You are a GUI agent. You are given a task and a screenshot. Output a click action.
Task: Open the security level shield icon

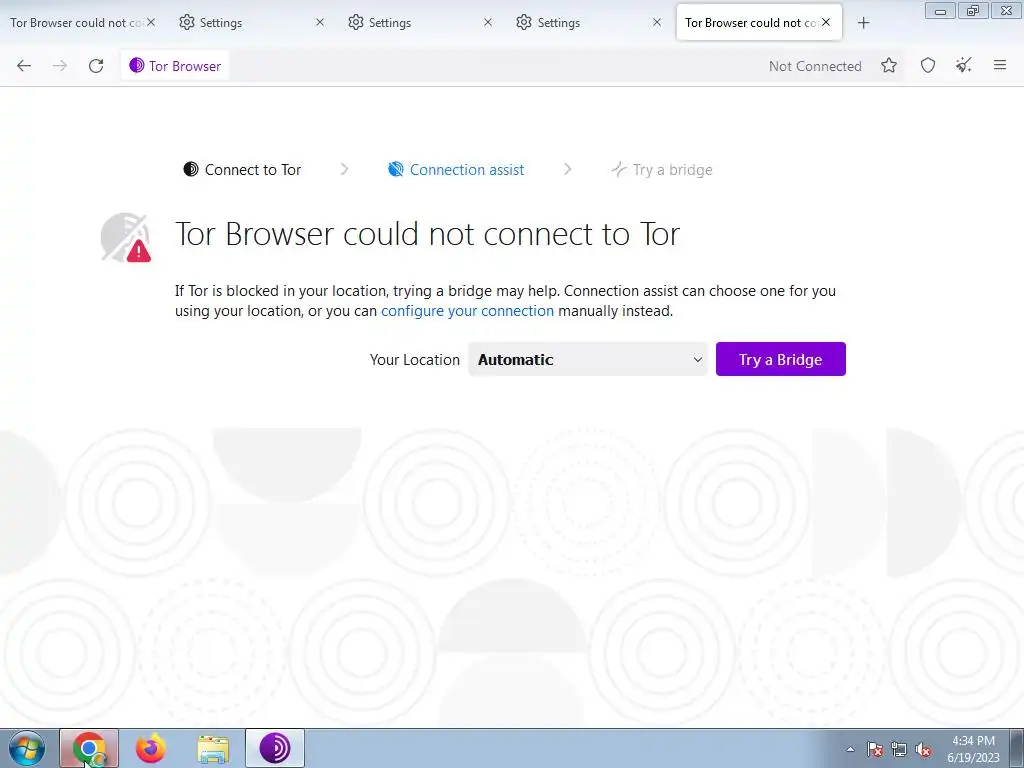tap(928, 65)
